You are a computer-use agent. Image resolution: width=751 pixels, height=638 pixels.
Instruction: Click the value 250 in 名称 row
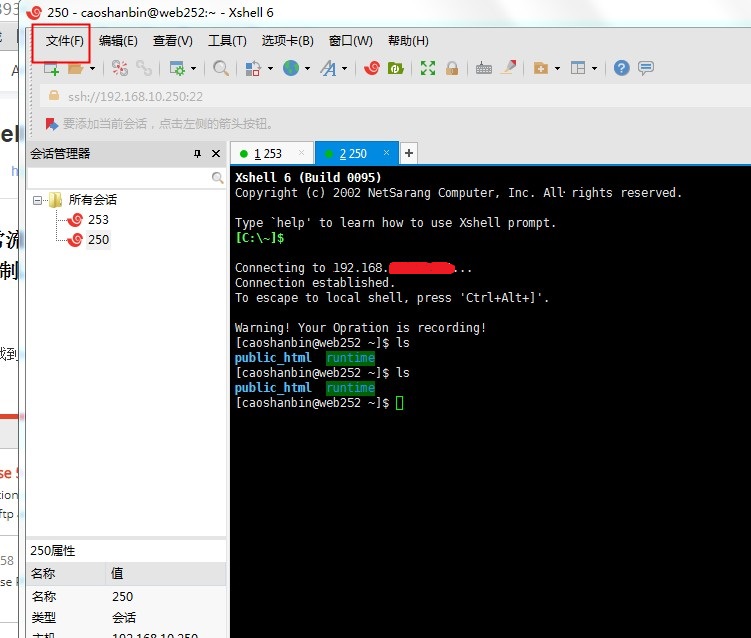(123, 596)
